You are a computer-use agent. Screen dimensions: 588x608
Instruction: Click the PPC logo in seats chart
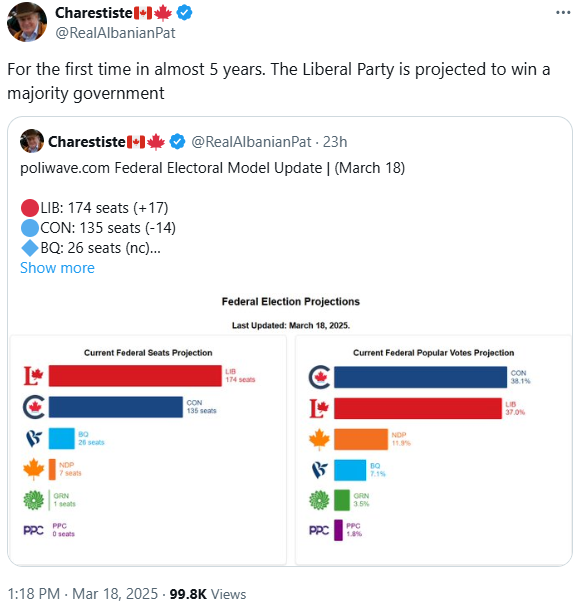33,530
